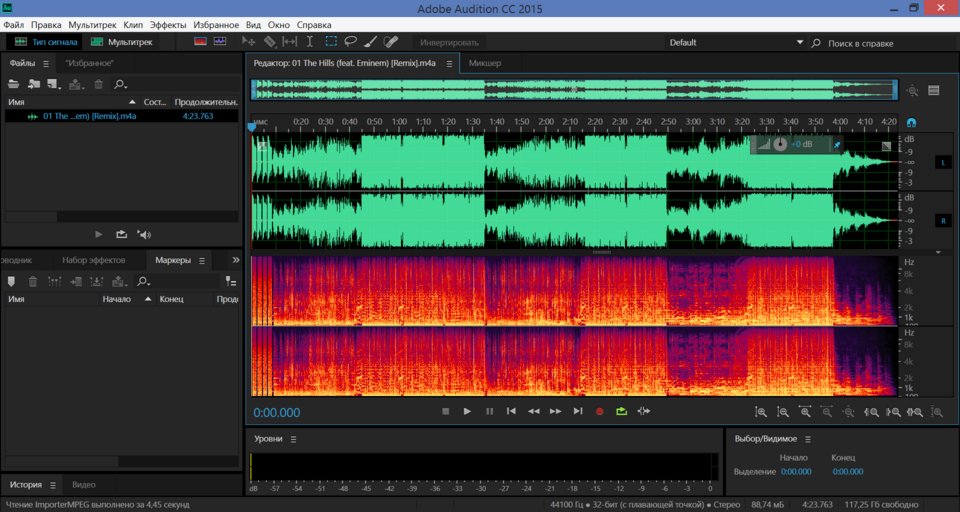The width and height of the screenshot is (960, 512).
Task: Click the Конец column header in Markers
Action: (x=171, y=299)
